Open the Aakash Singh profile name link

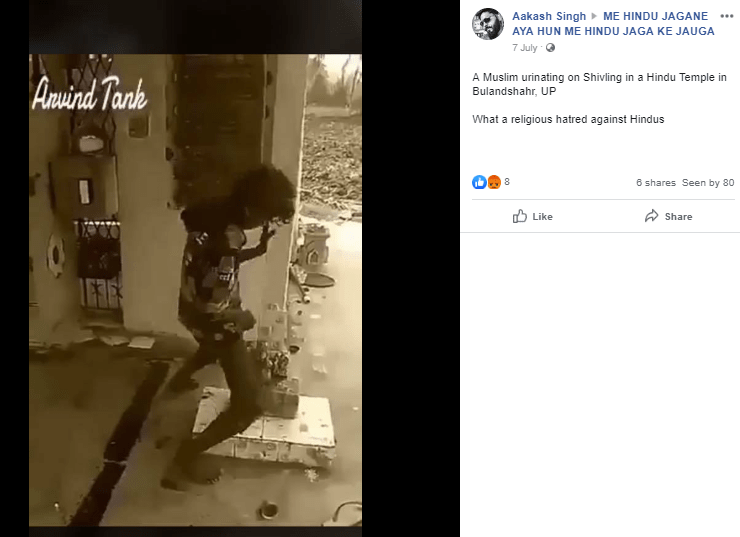549,16
